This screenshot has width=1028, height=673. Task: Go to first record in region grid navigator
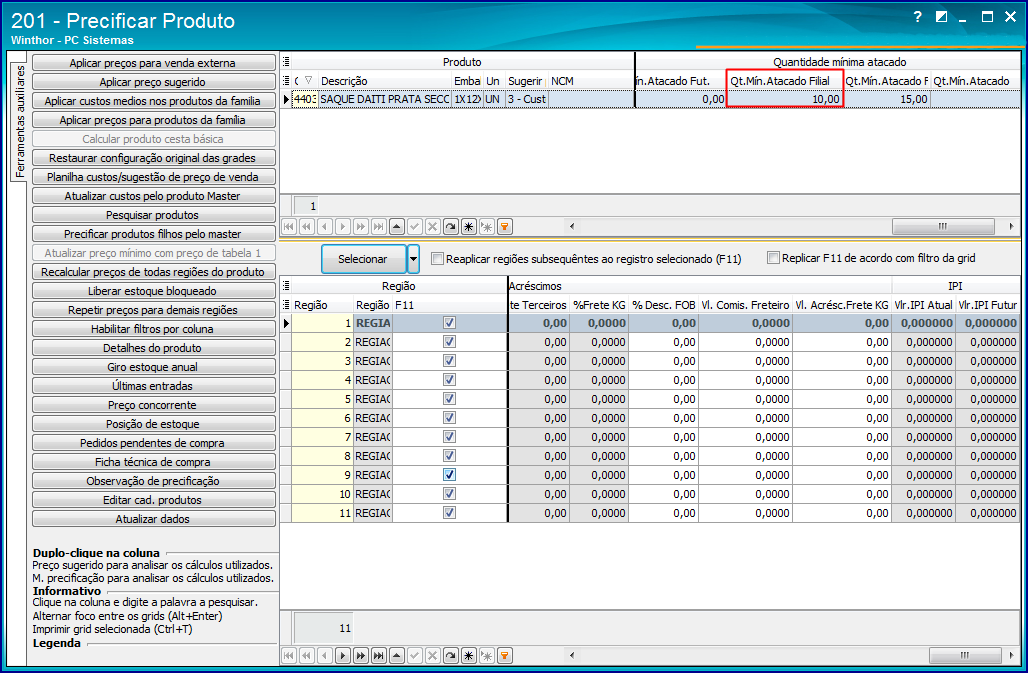(x=288, y=655)
